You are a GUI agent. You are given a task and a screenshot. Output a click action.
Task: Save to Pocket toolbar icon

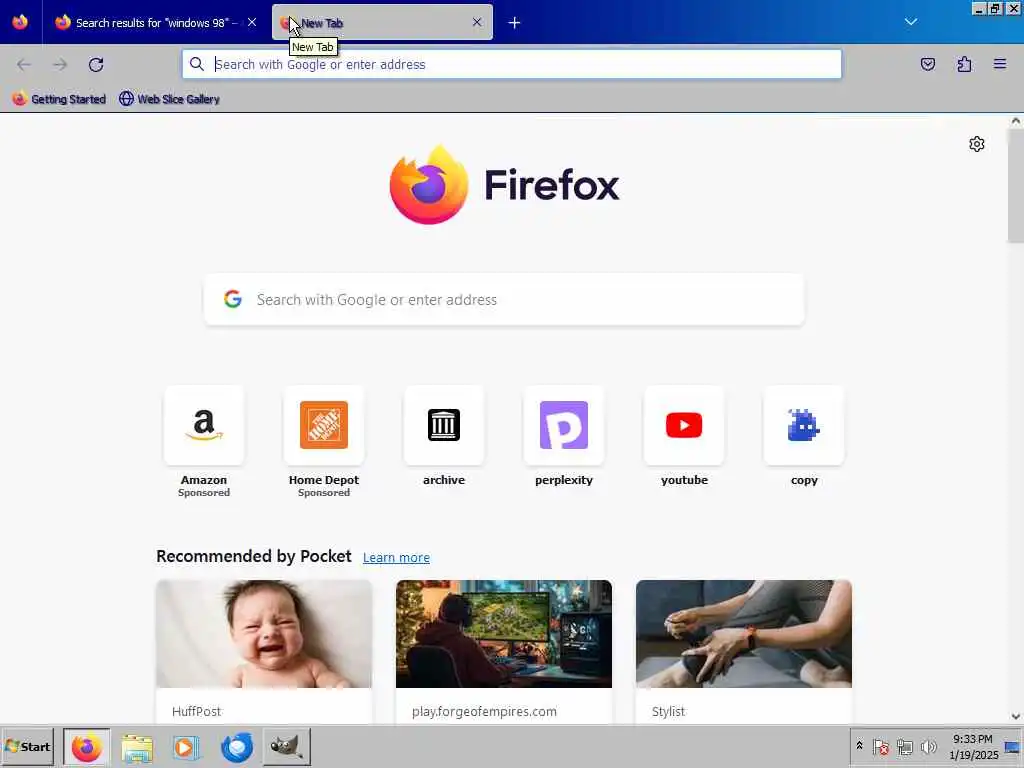coord(928,64)
